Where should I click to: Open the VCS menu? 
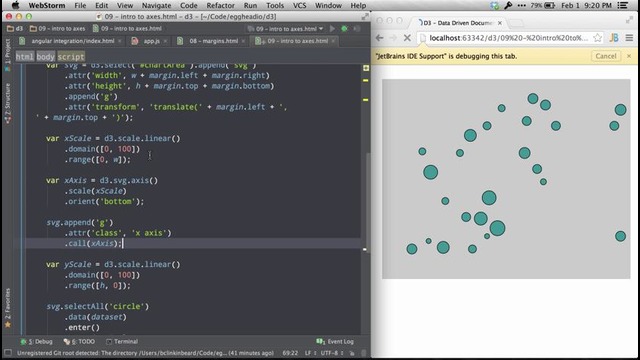(300, 5)
